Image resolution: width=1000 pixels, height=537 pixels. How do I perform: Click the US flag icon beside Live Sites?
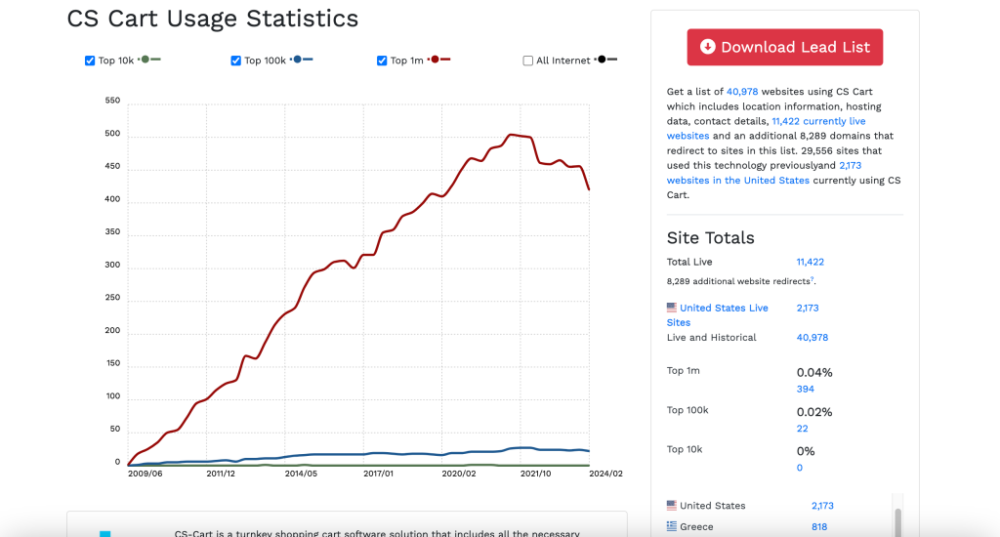click(x=671, y=308)
